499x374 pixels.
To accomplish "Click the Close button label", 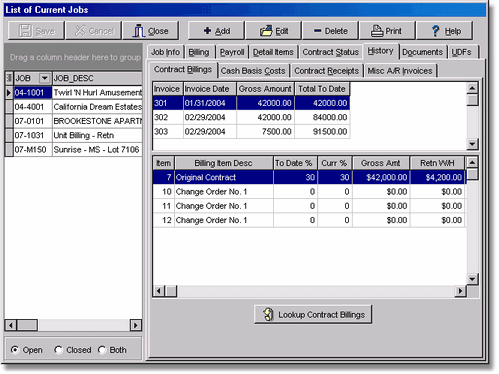I will click(158, 31).
